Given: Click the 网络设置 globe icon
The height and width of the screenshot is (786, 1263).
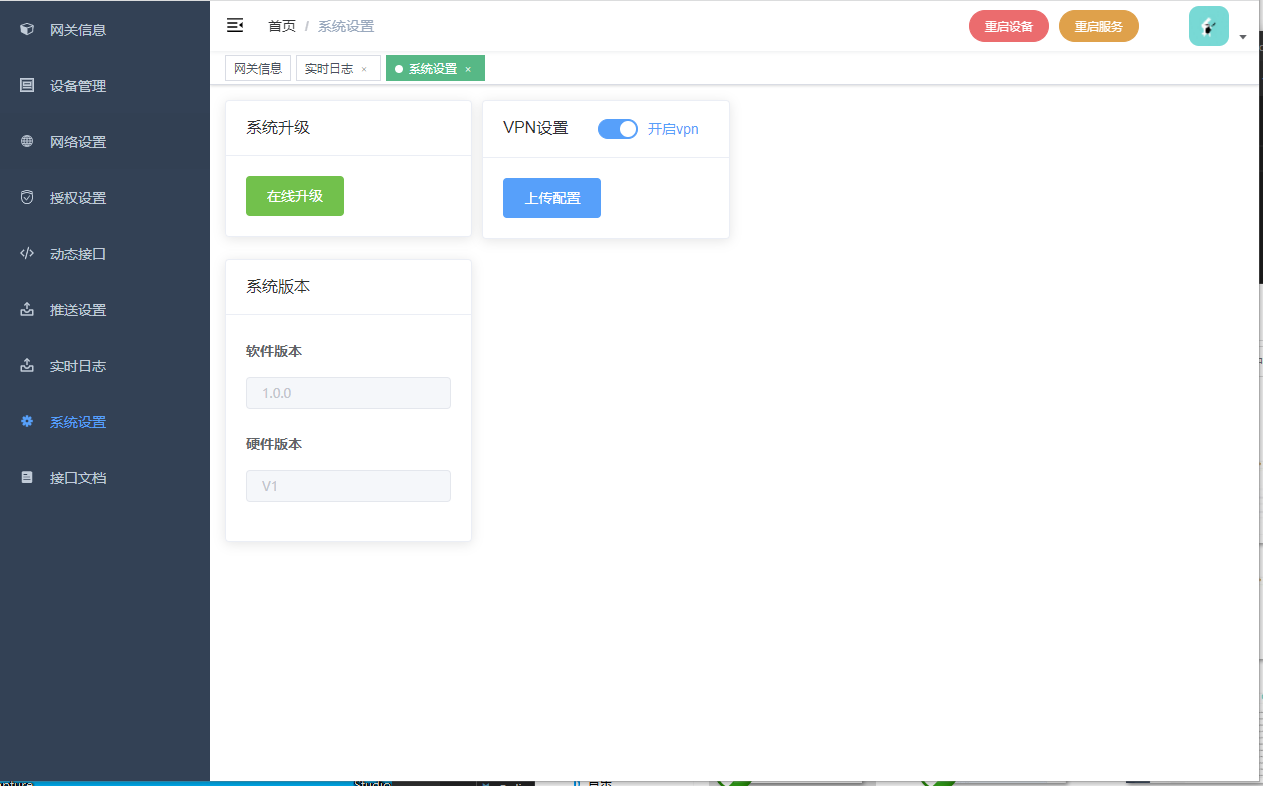Looking at the screenshot, I should tap(27, 142).
